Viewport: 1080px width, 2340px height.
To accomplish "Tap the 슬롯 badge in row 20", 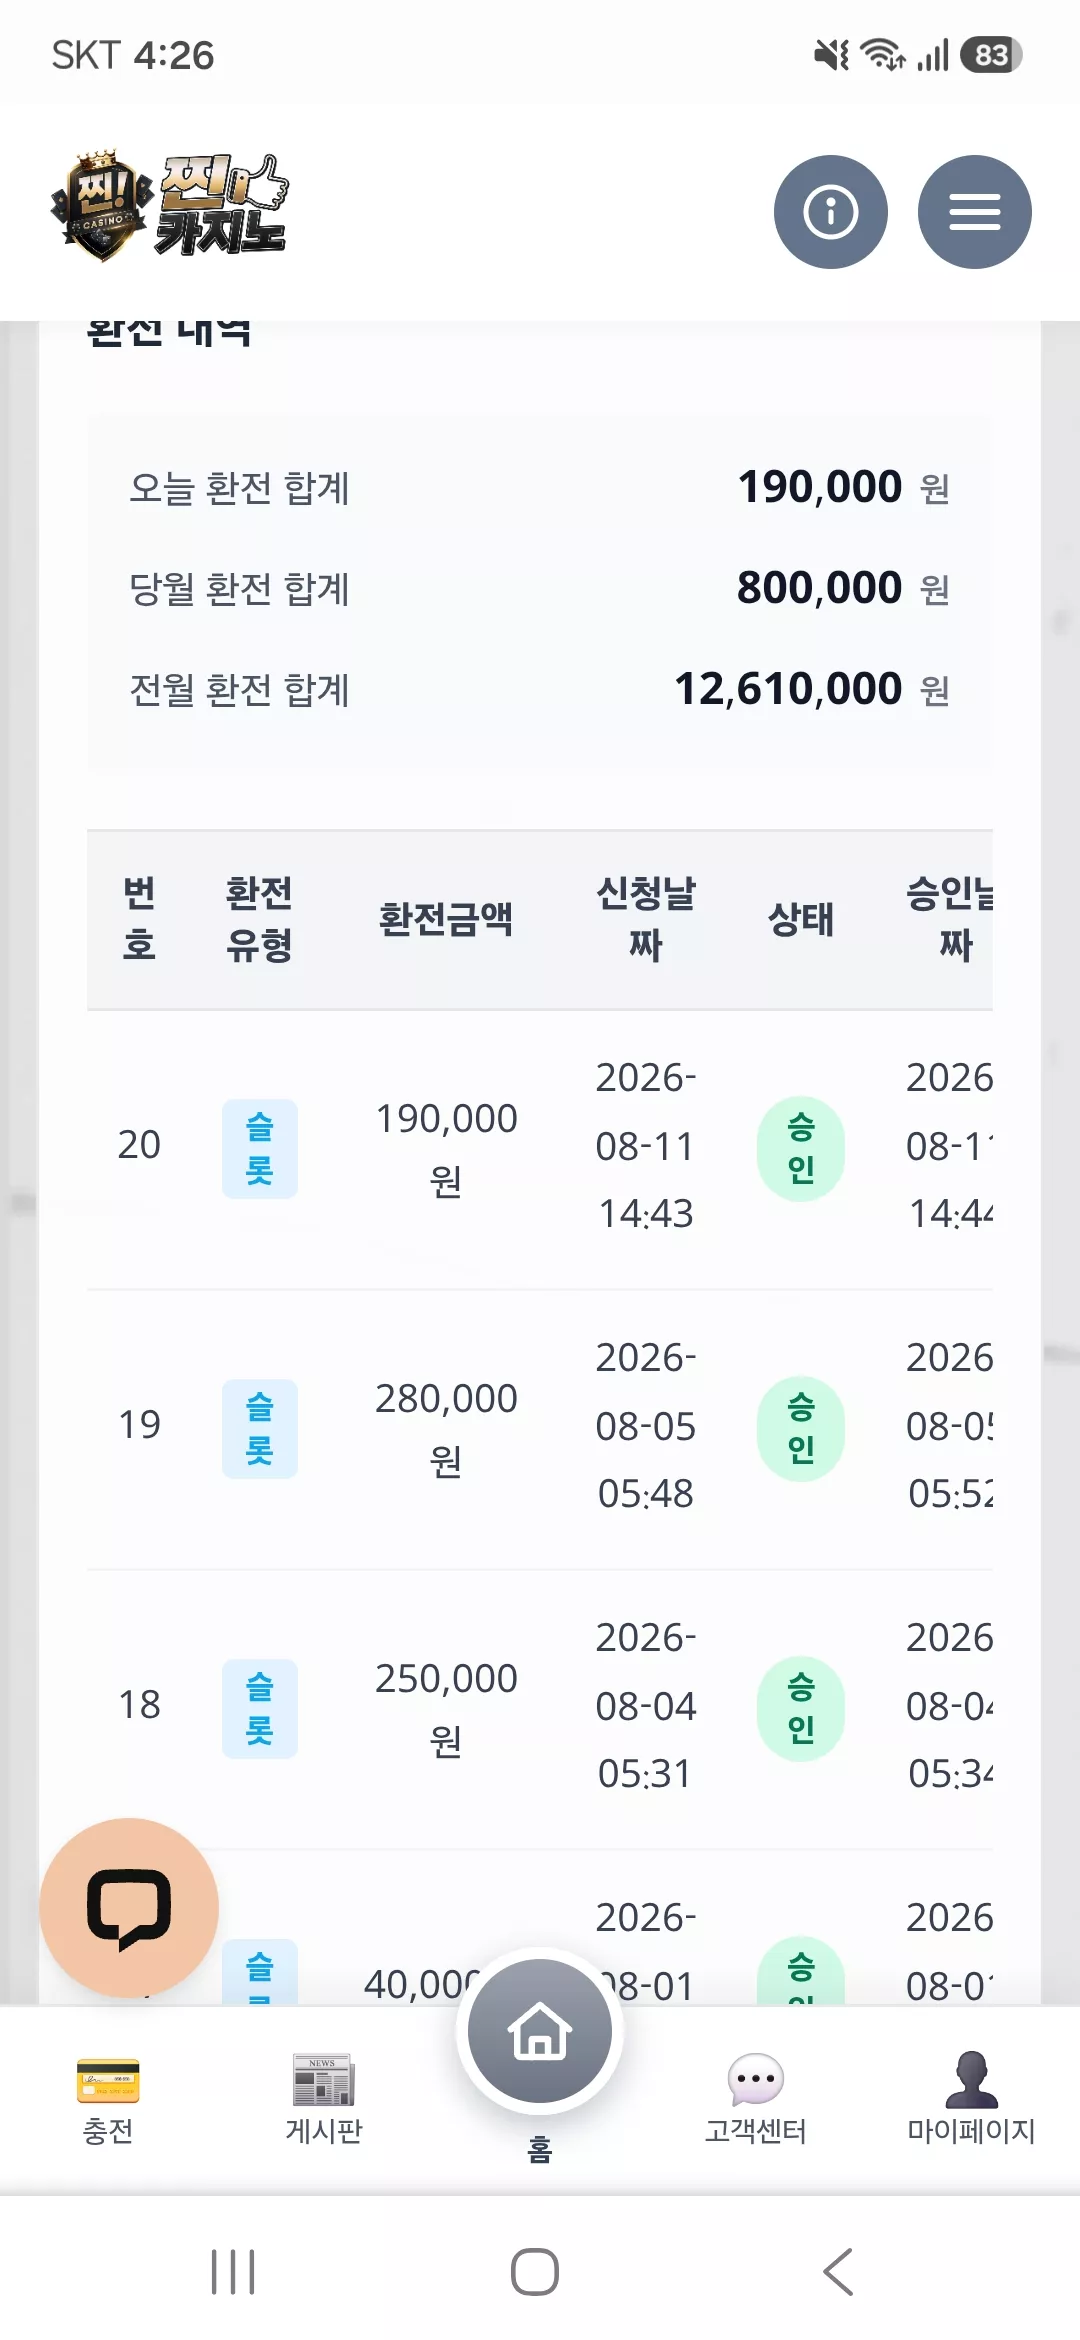I will (260, 1148).
